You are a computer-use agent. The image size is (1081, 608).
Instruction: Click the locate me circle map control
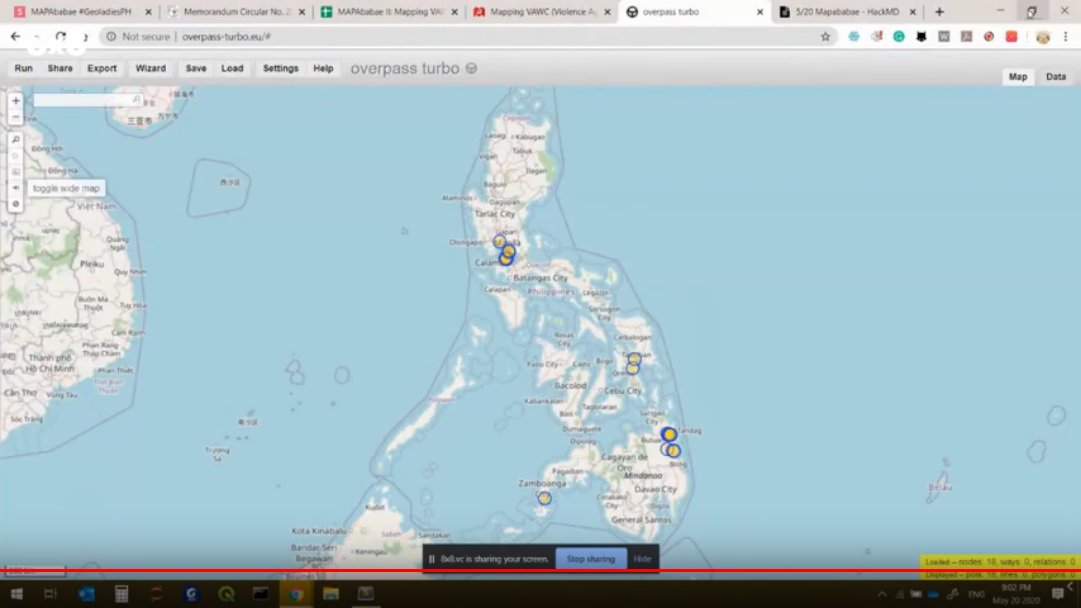coord(16,156)
